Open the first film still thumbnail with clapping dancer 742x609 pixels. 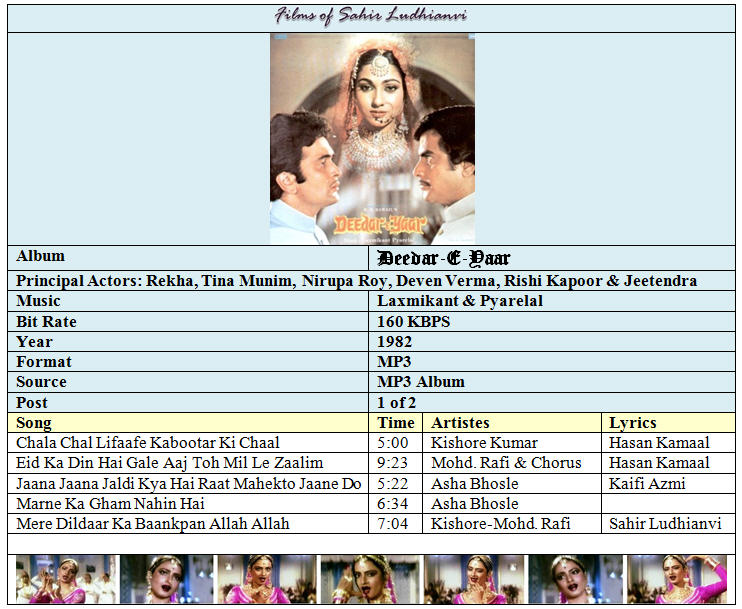(66, 579)
